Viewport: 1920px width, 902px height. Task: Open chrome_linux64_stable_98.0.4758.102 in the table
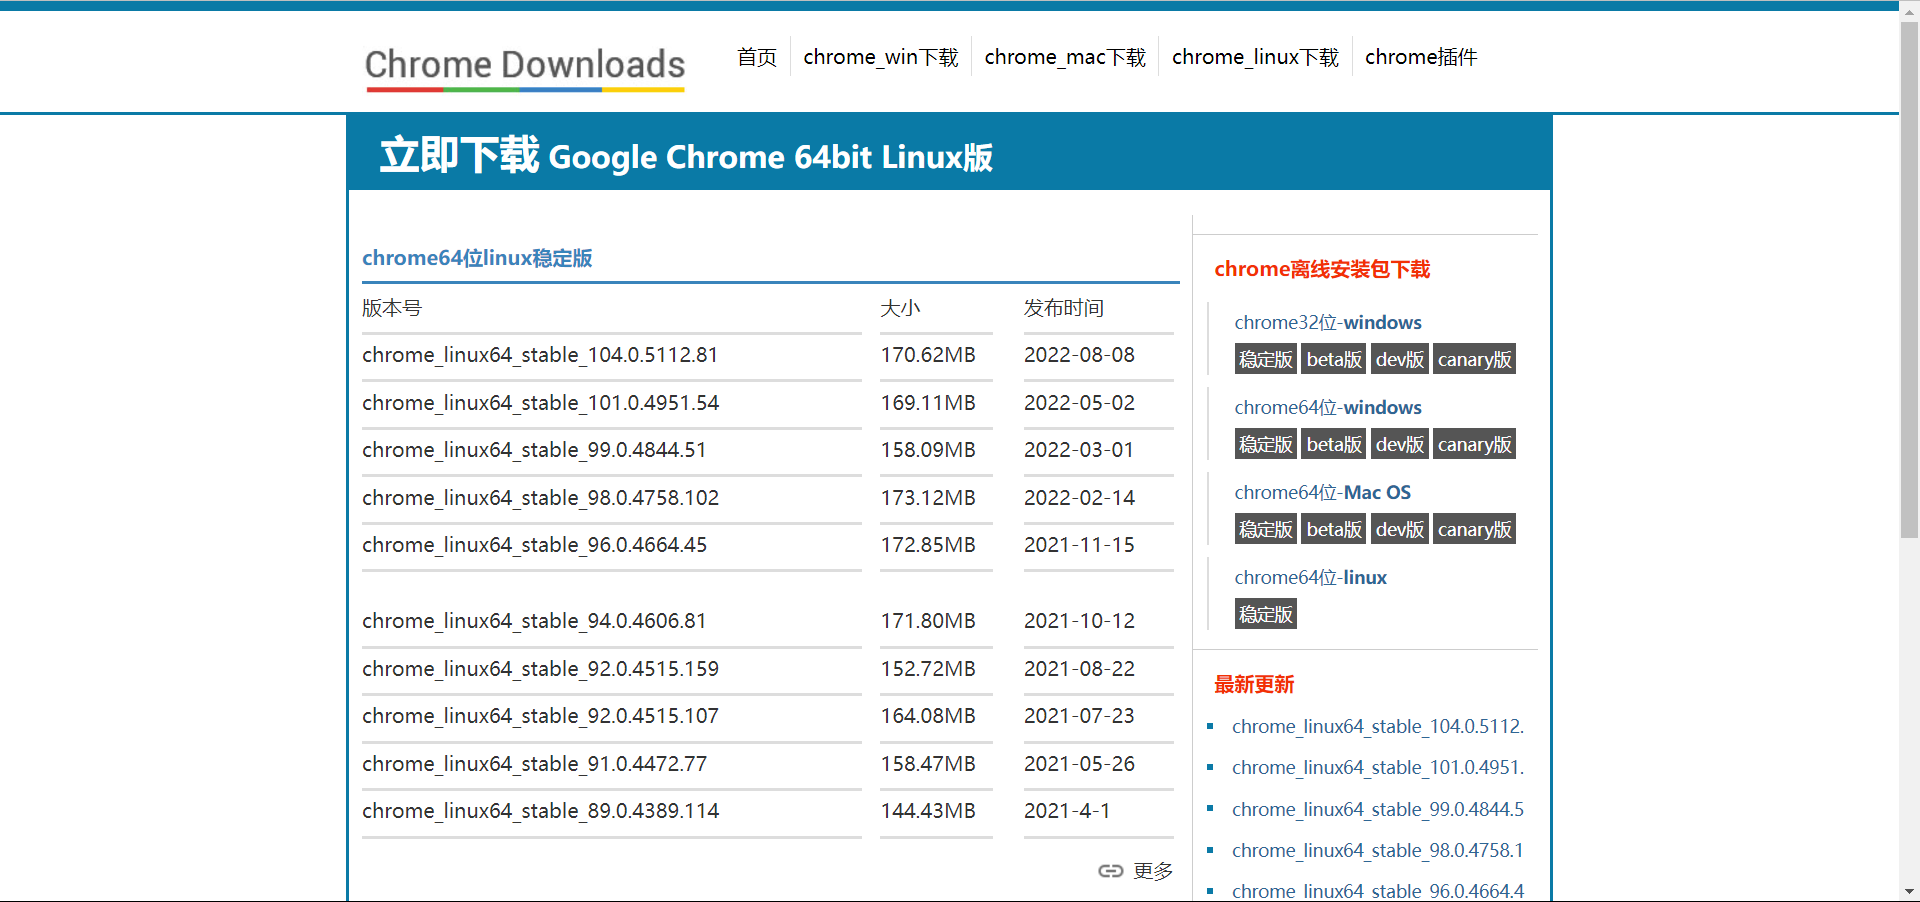point(540,498)
